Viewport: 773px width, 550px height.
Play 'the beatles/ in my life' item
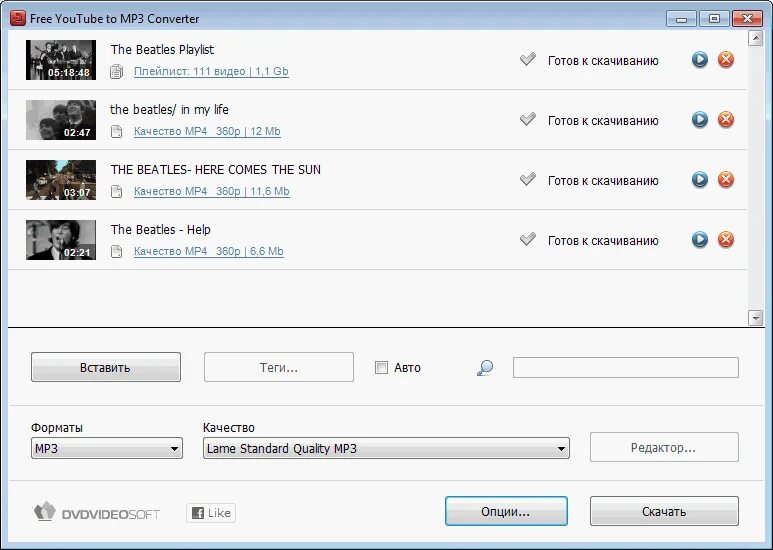click(700, 120)
